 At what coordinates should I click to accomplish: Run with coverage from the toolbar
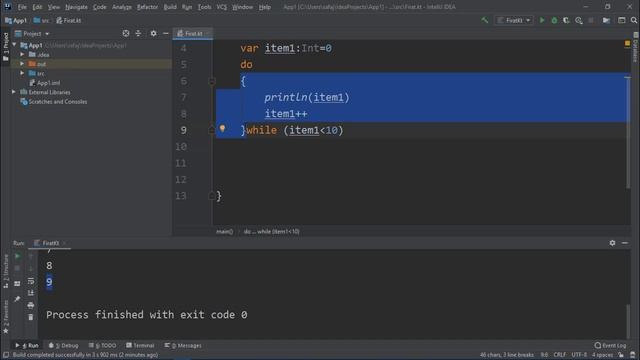566,20
